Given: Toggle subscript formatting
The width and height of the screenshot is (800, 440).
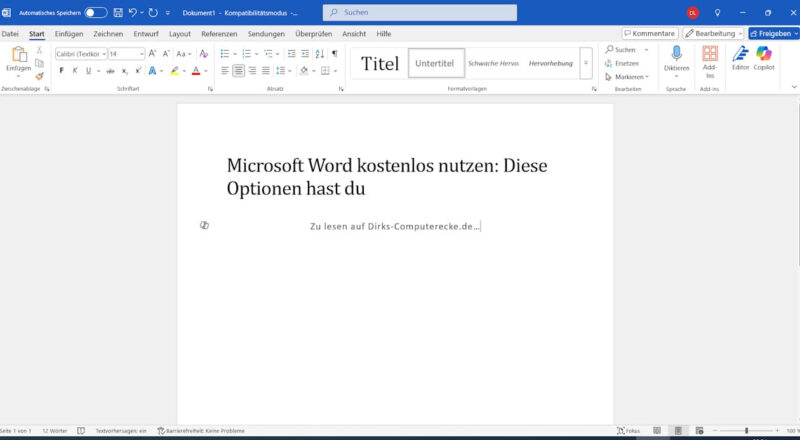Looking at the screenshot, I should point(124,71).
